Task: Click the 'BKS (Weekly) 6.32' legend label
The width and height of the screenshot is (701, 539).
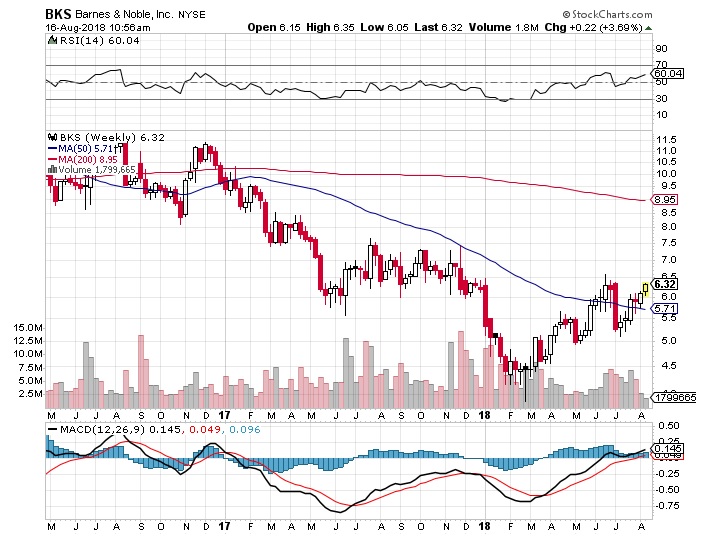Action: (x=112, y=137)
